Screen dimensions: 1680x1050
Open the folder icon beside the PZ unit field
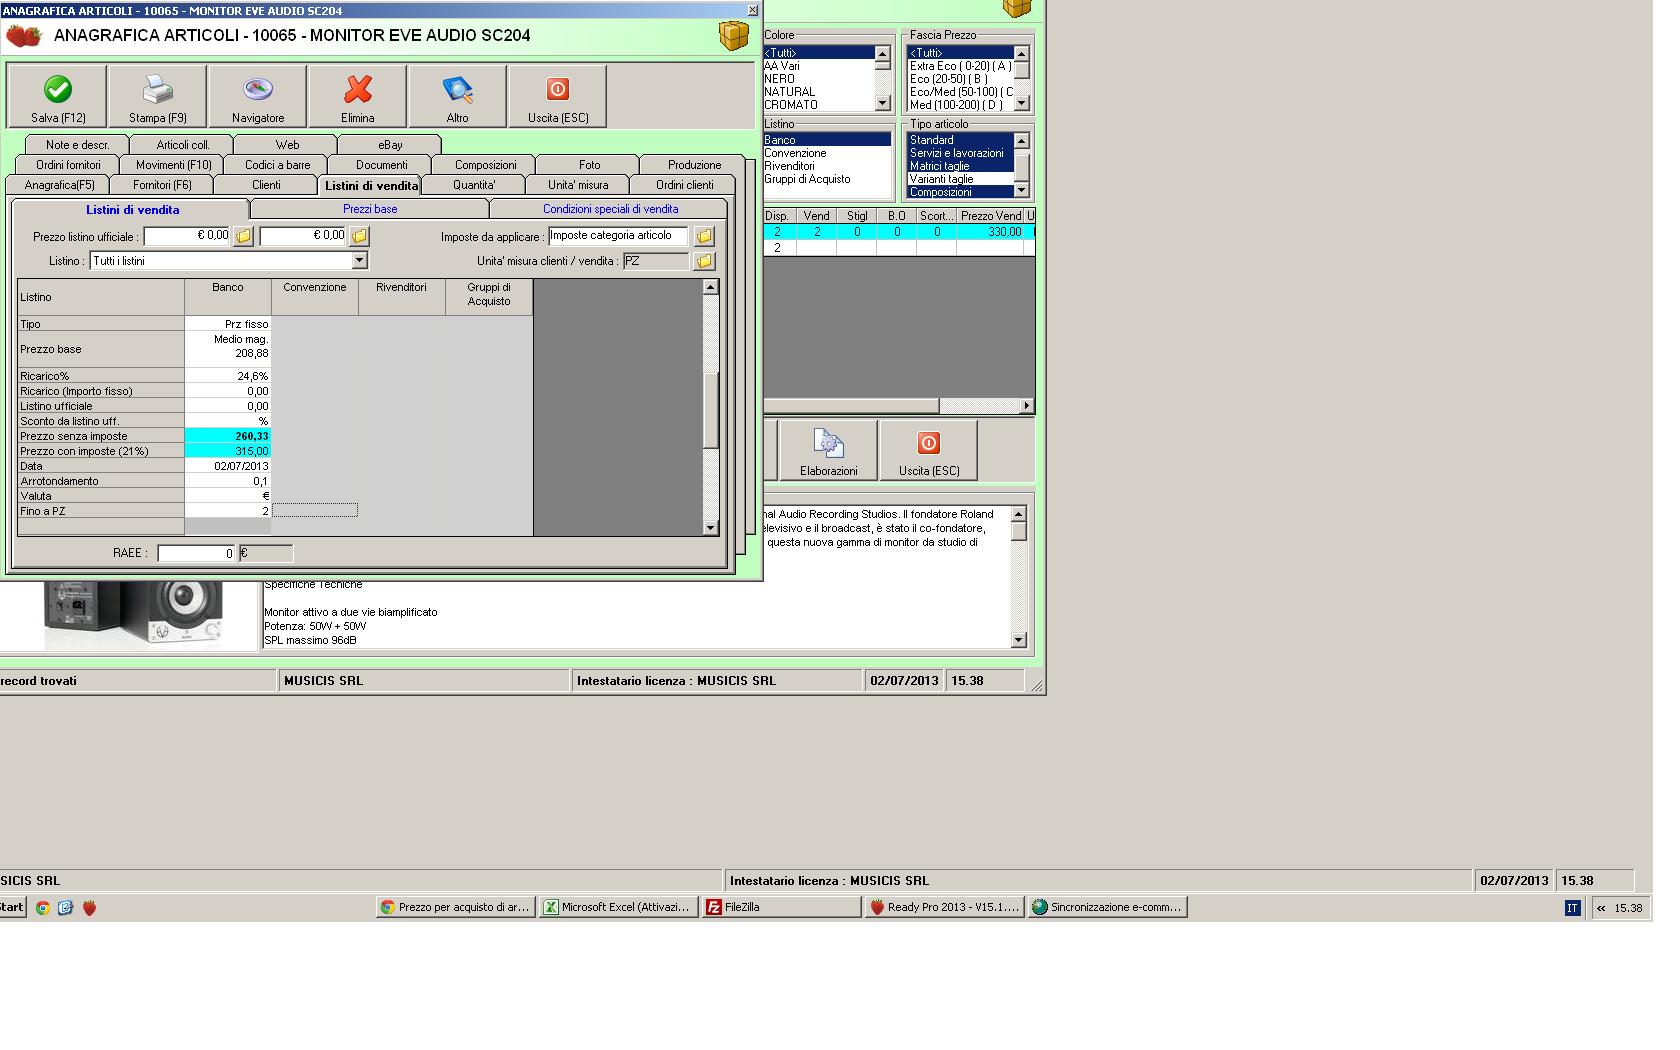(x=704, y=261)
